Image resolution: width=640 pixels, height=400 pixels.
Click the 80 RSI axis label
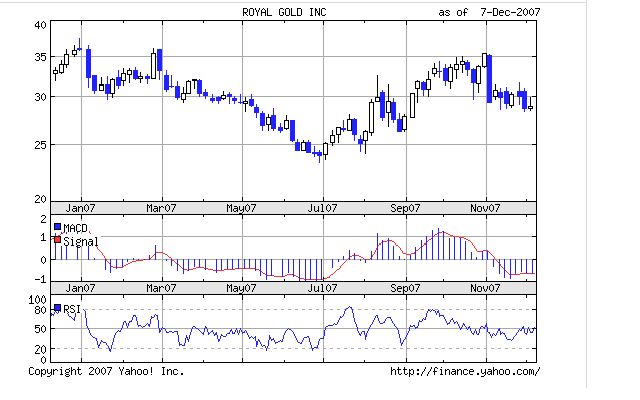[x=40, y=310]
